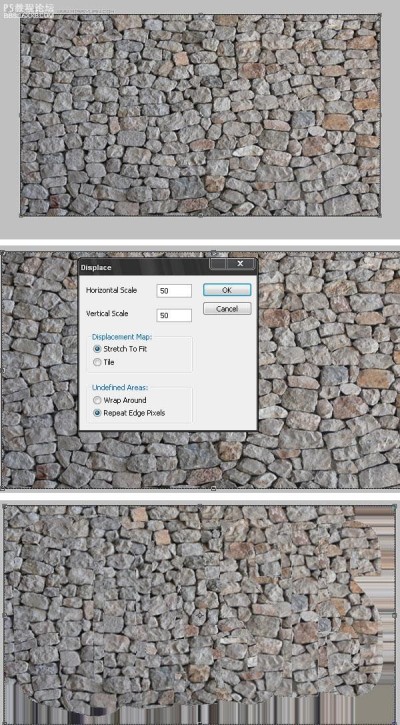Click the top stone wall's top-left transform handle

(20, 14)
